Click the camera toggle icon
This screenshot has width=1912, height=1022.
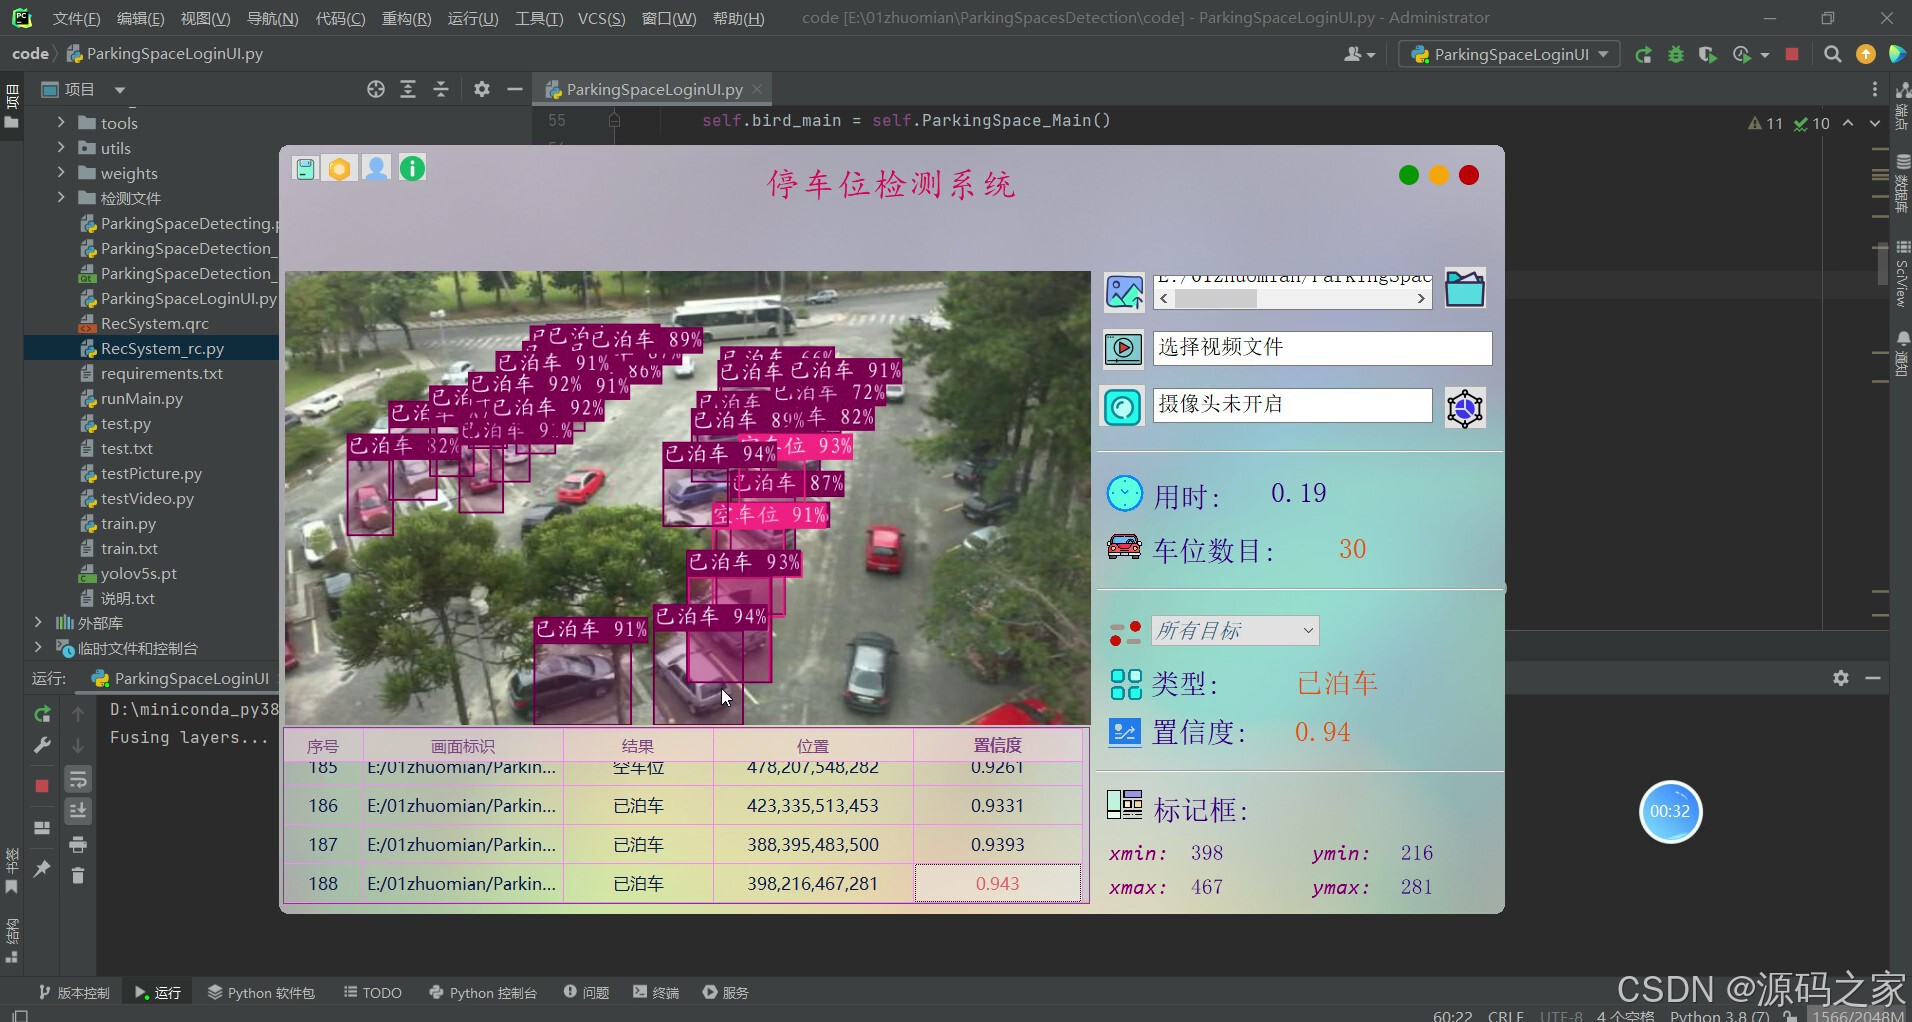[x=1123, y=407]
